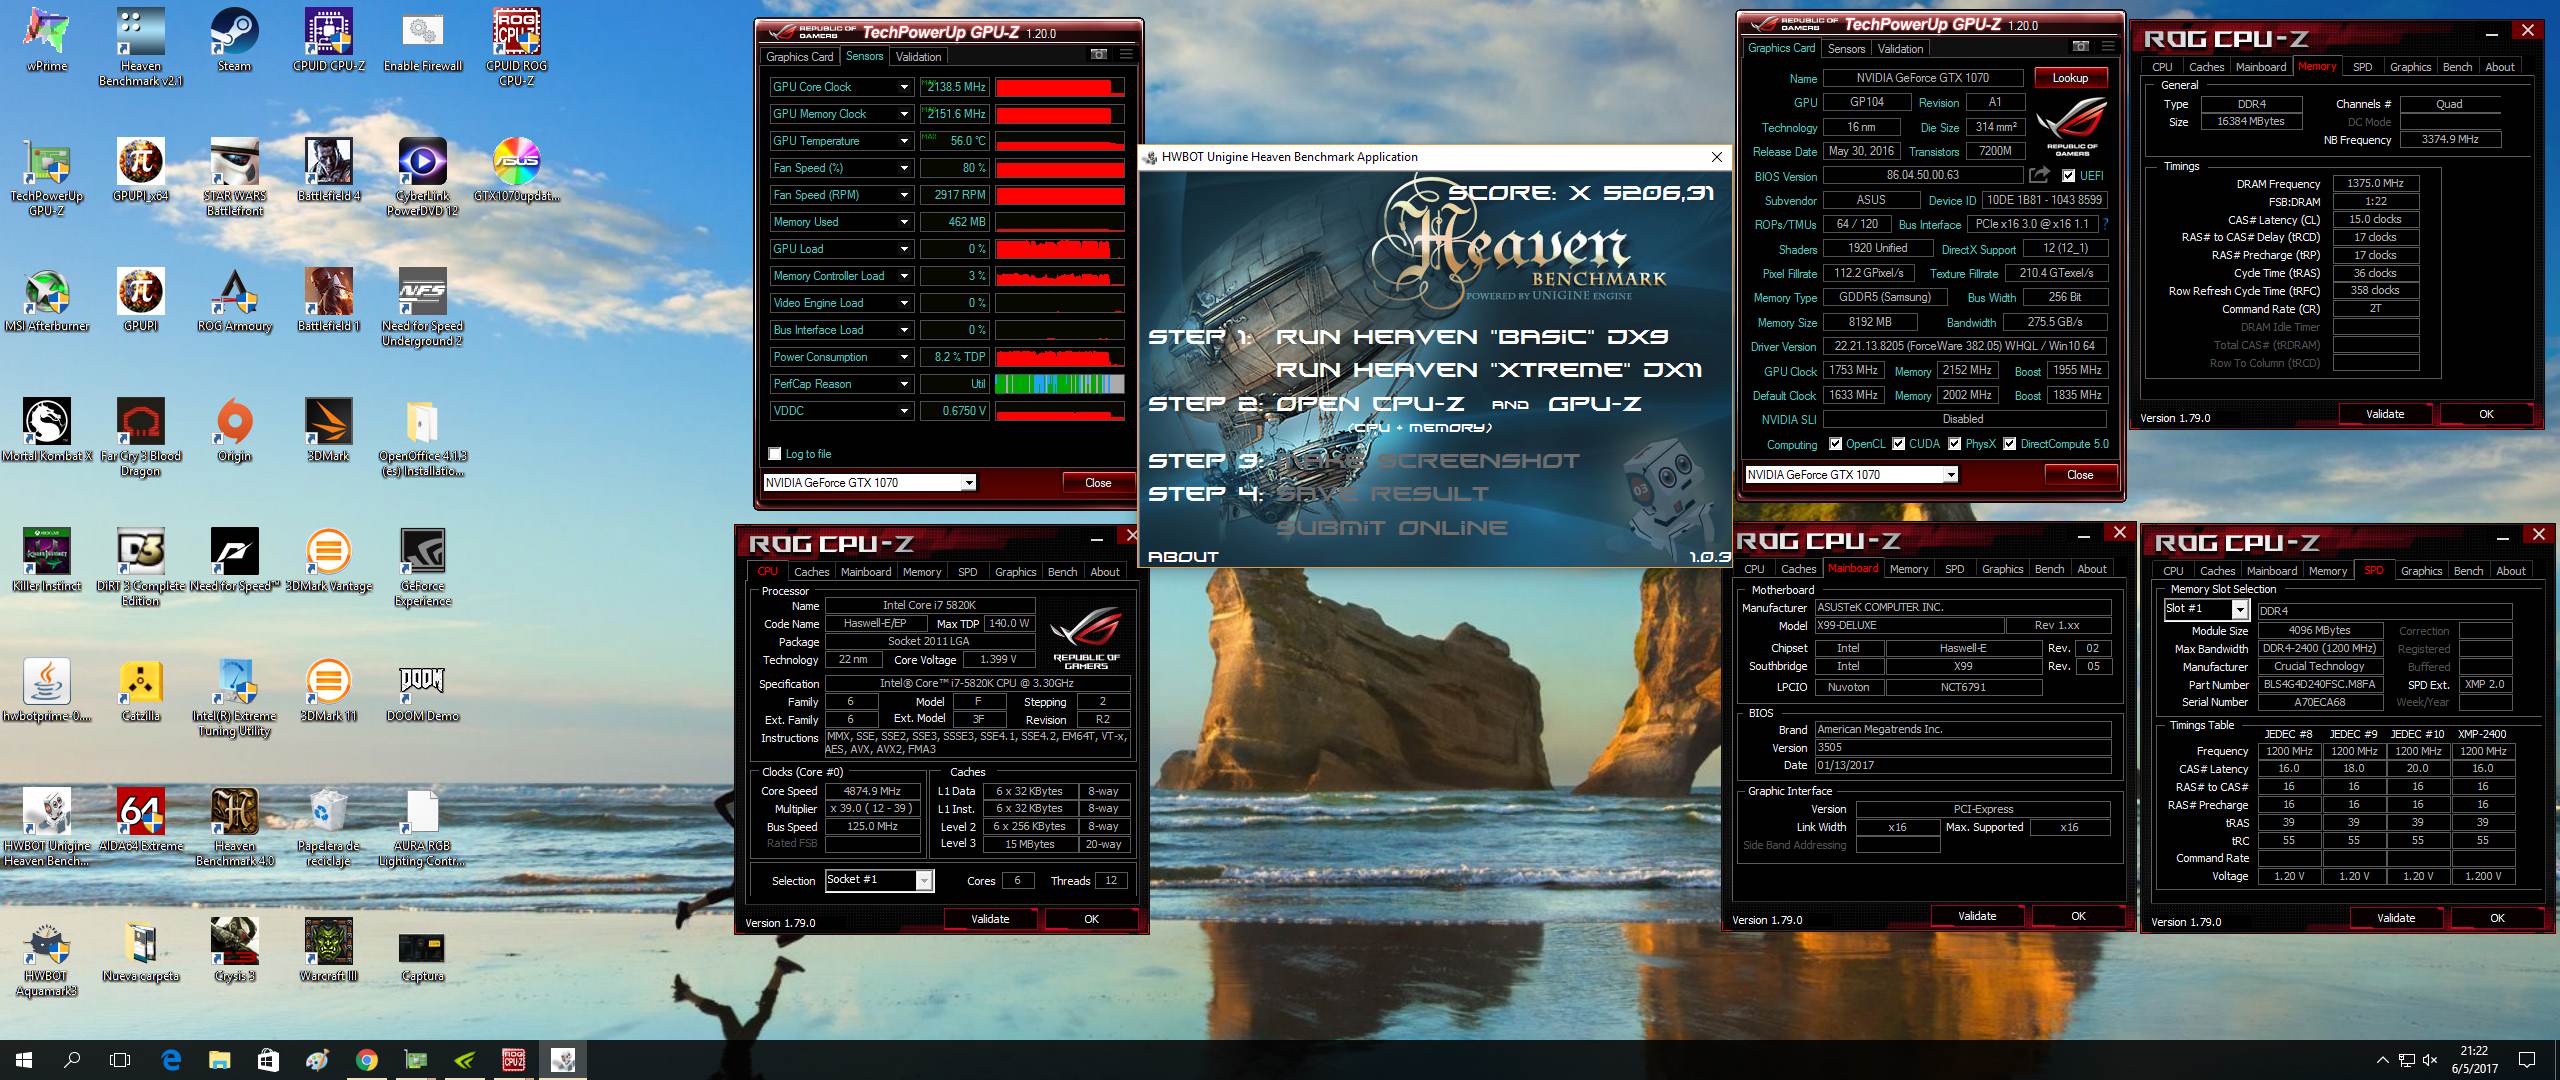The width and height of the screenshot is (2560, 1080).
Task: Open Caches tab in CPU-Z CPU window
Action: click(x=811, y=572)
